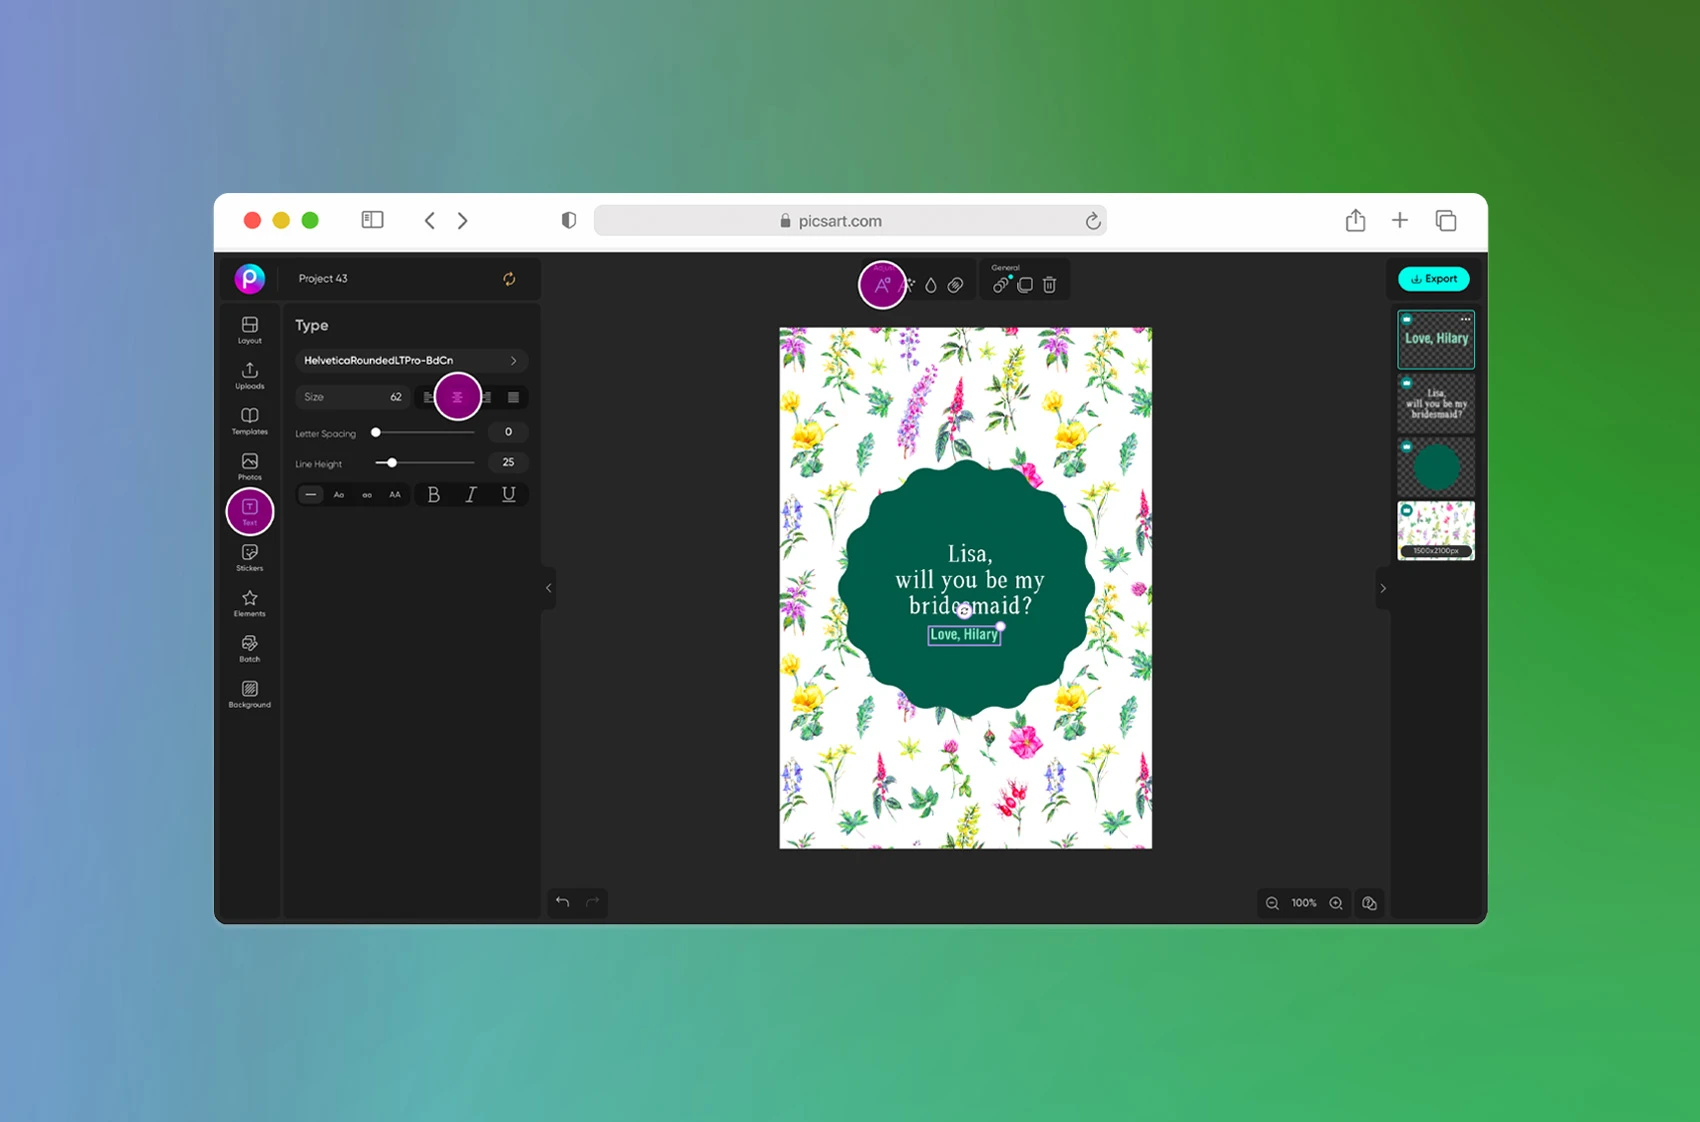Open the options menu on the Love, Hilary layer
Image resolution: width=1700 pixels, height=1122 pixels.
tap(1464, 318)
